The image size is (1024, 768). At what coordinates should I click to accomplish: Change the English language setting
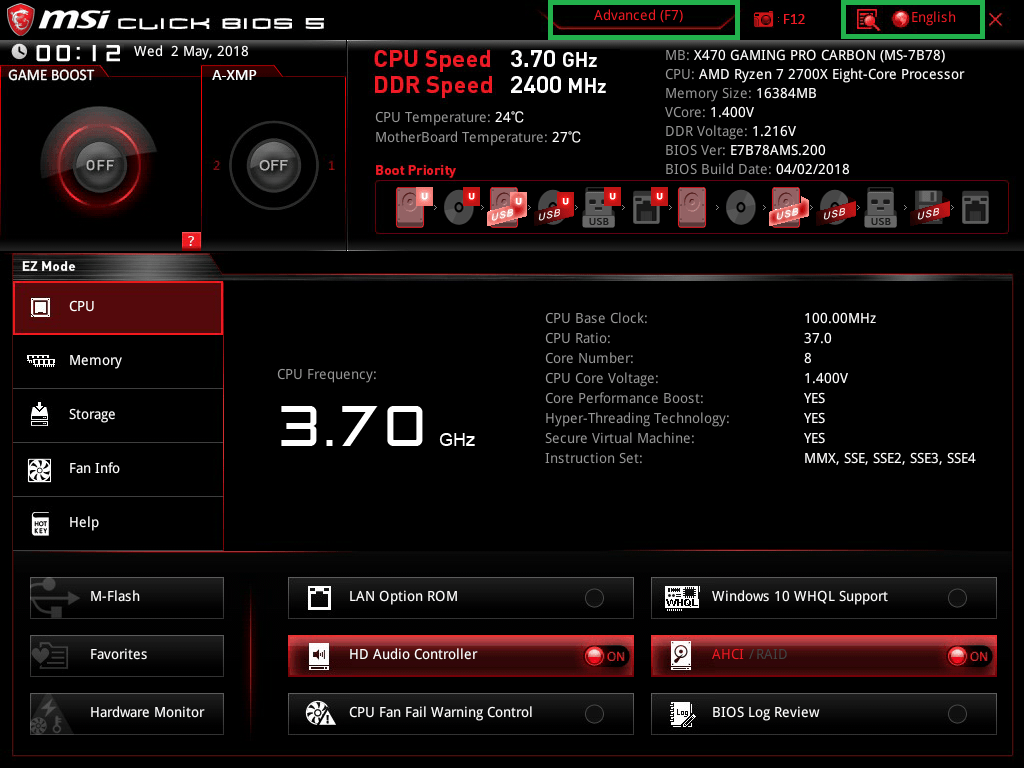click(x=925, y=18)
